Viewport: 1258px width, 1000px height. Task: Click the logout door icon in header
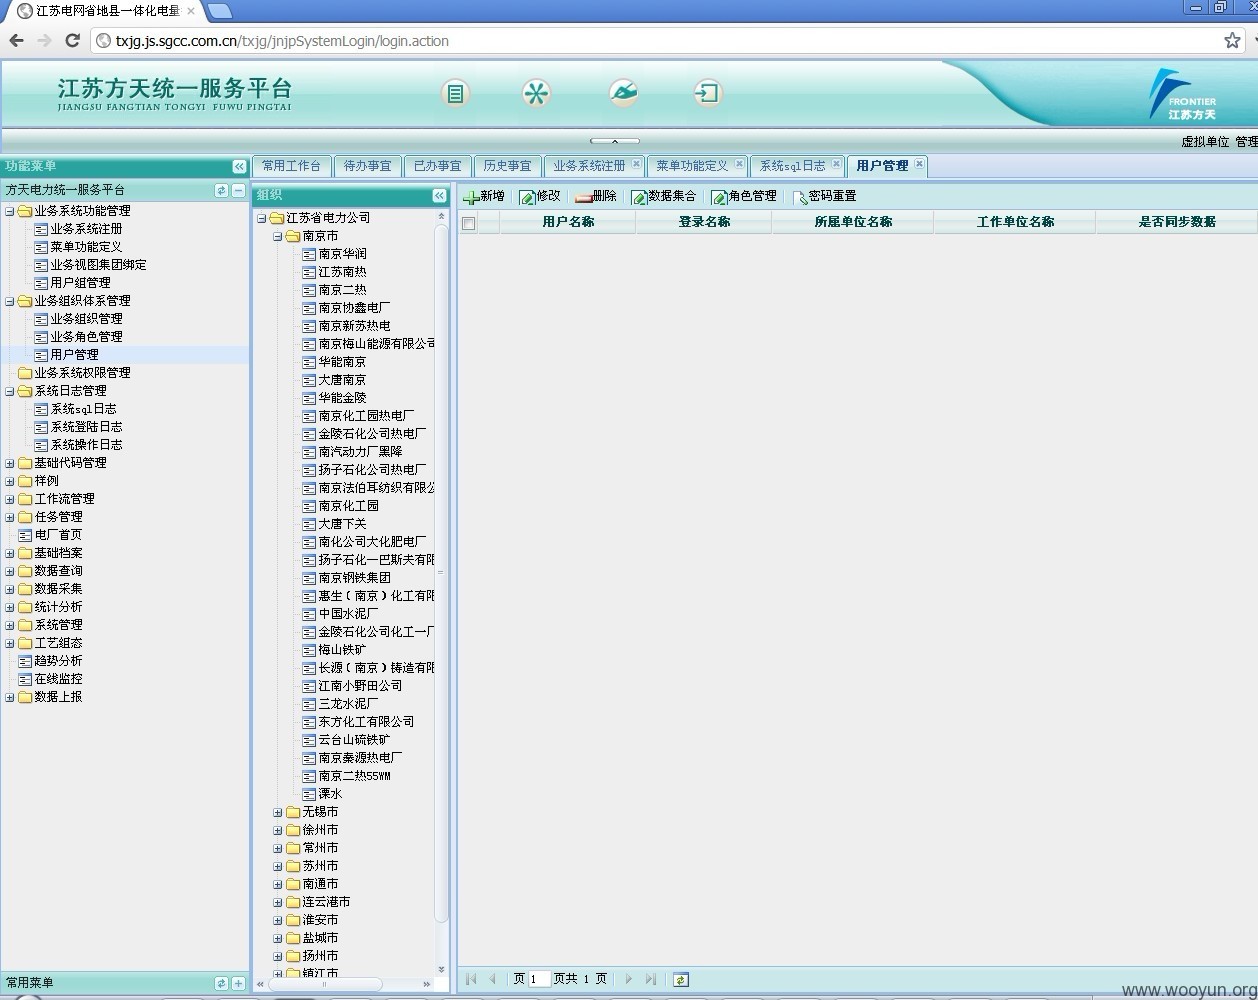(x=707, y=93)
